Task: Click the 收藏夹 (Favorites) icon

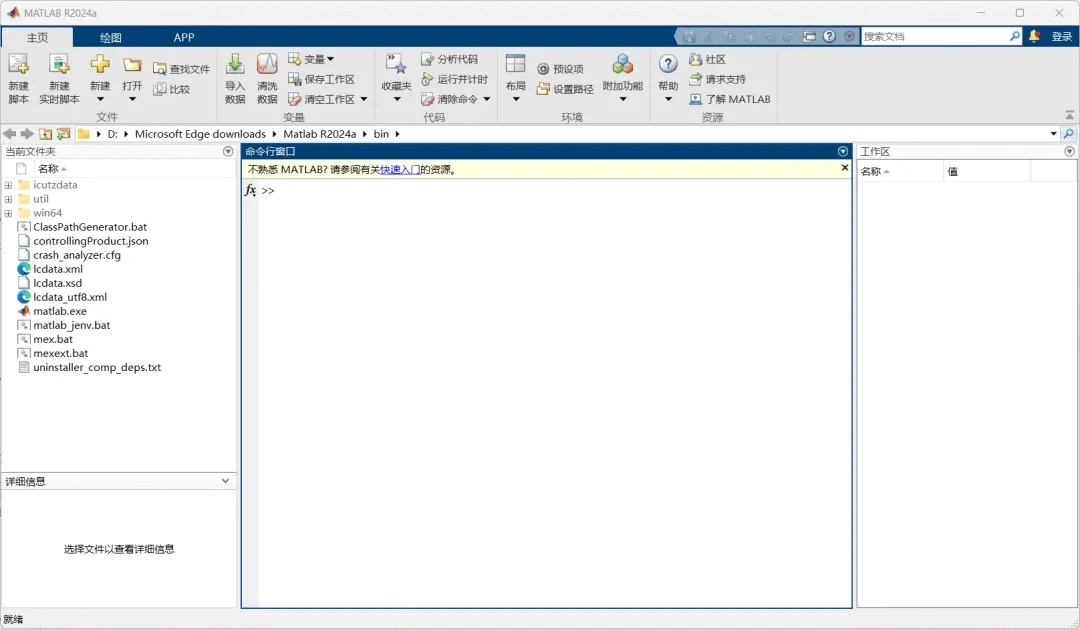Action: point(396,65)
